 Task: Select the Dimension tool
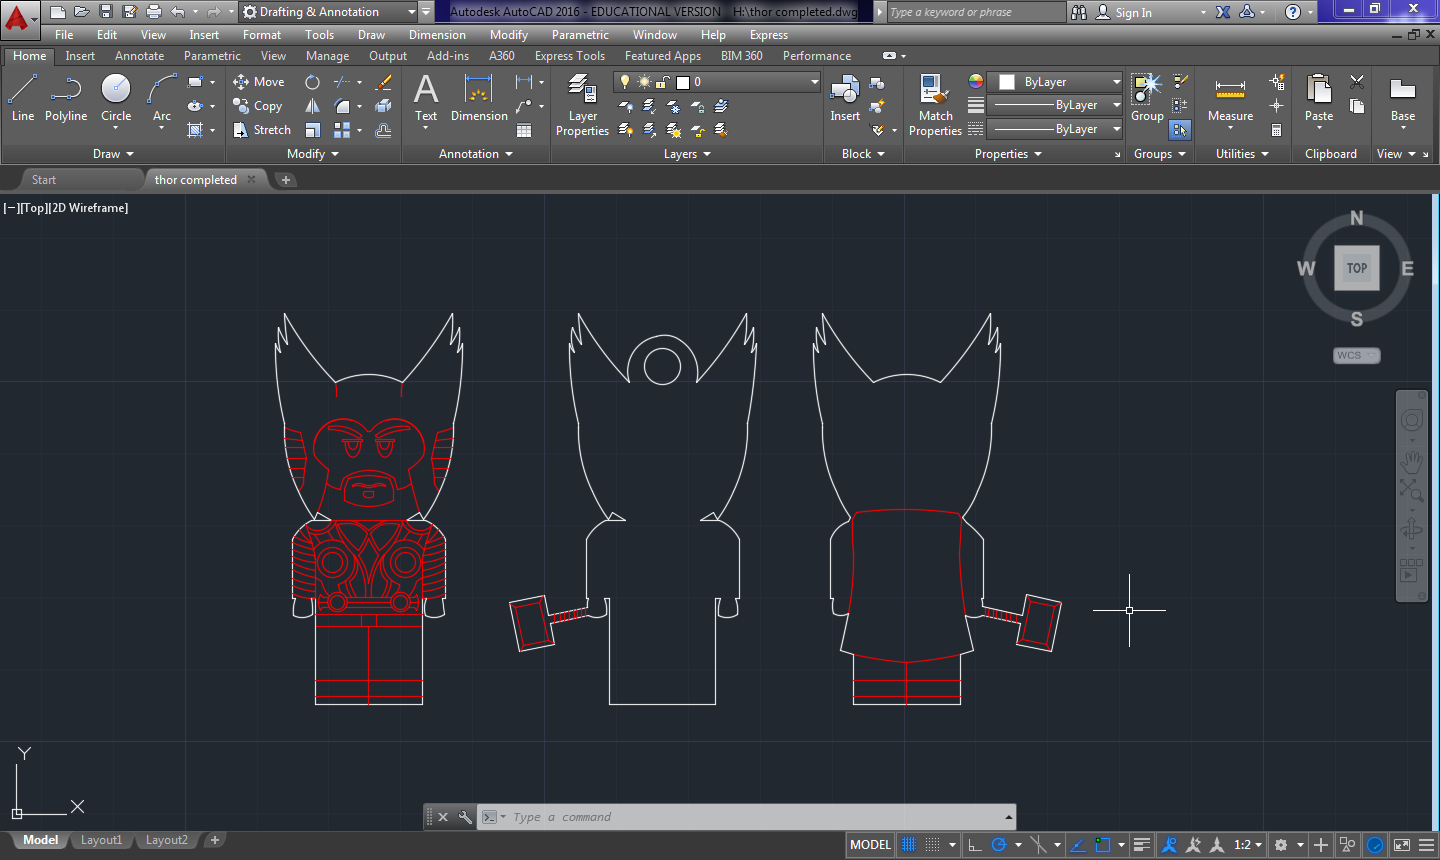[x=479, y=98]
